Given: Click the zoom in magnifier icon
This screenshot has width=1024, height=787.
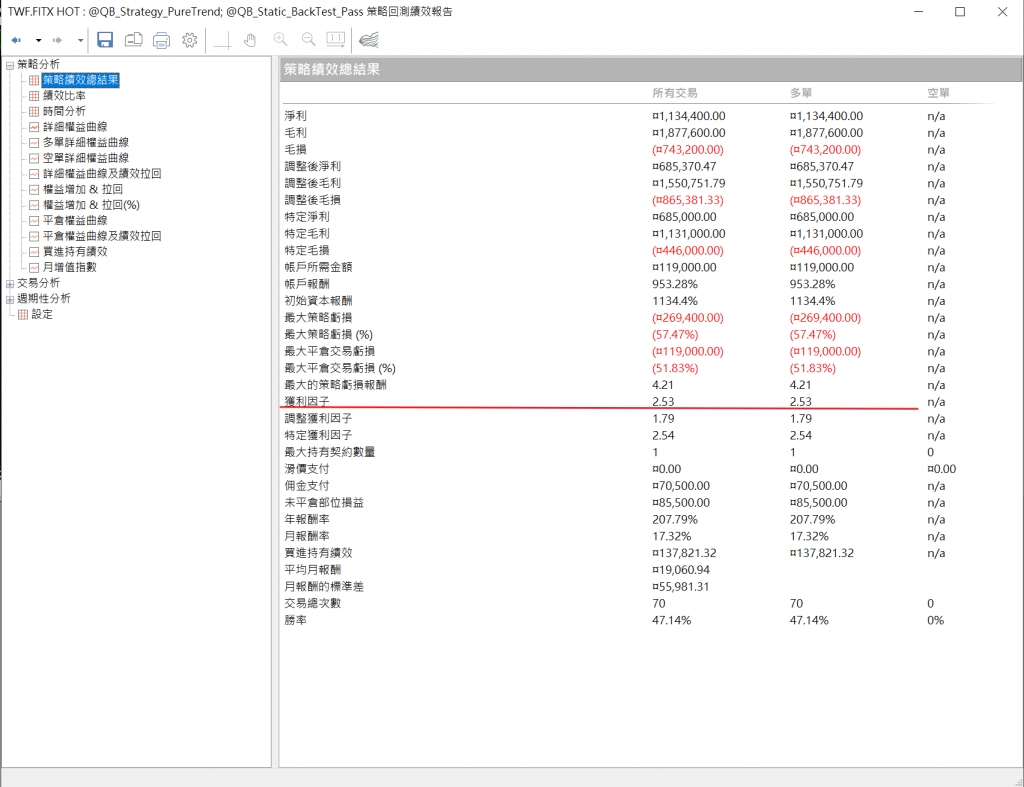Looking at the screenshot, I should pos(280,40).
